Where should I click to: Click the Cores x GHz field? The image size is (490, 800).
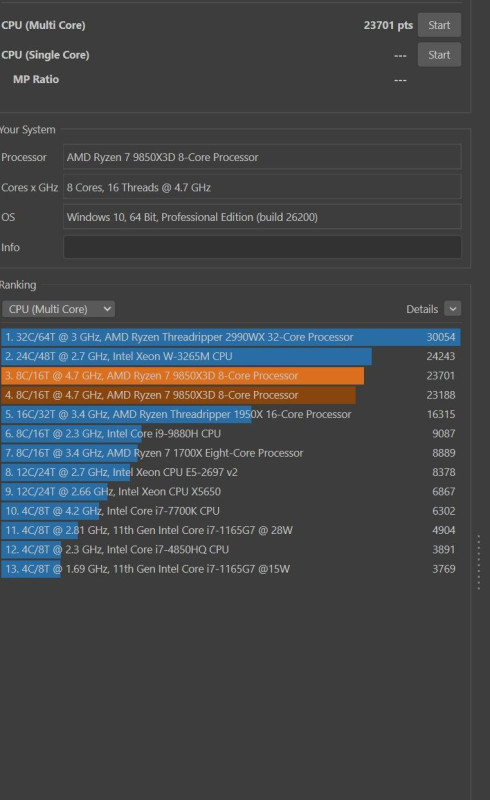pos(262,187)
